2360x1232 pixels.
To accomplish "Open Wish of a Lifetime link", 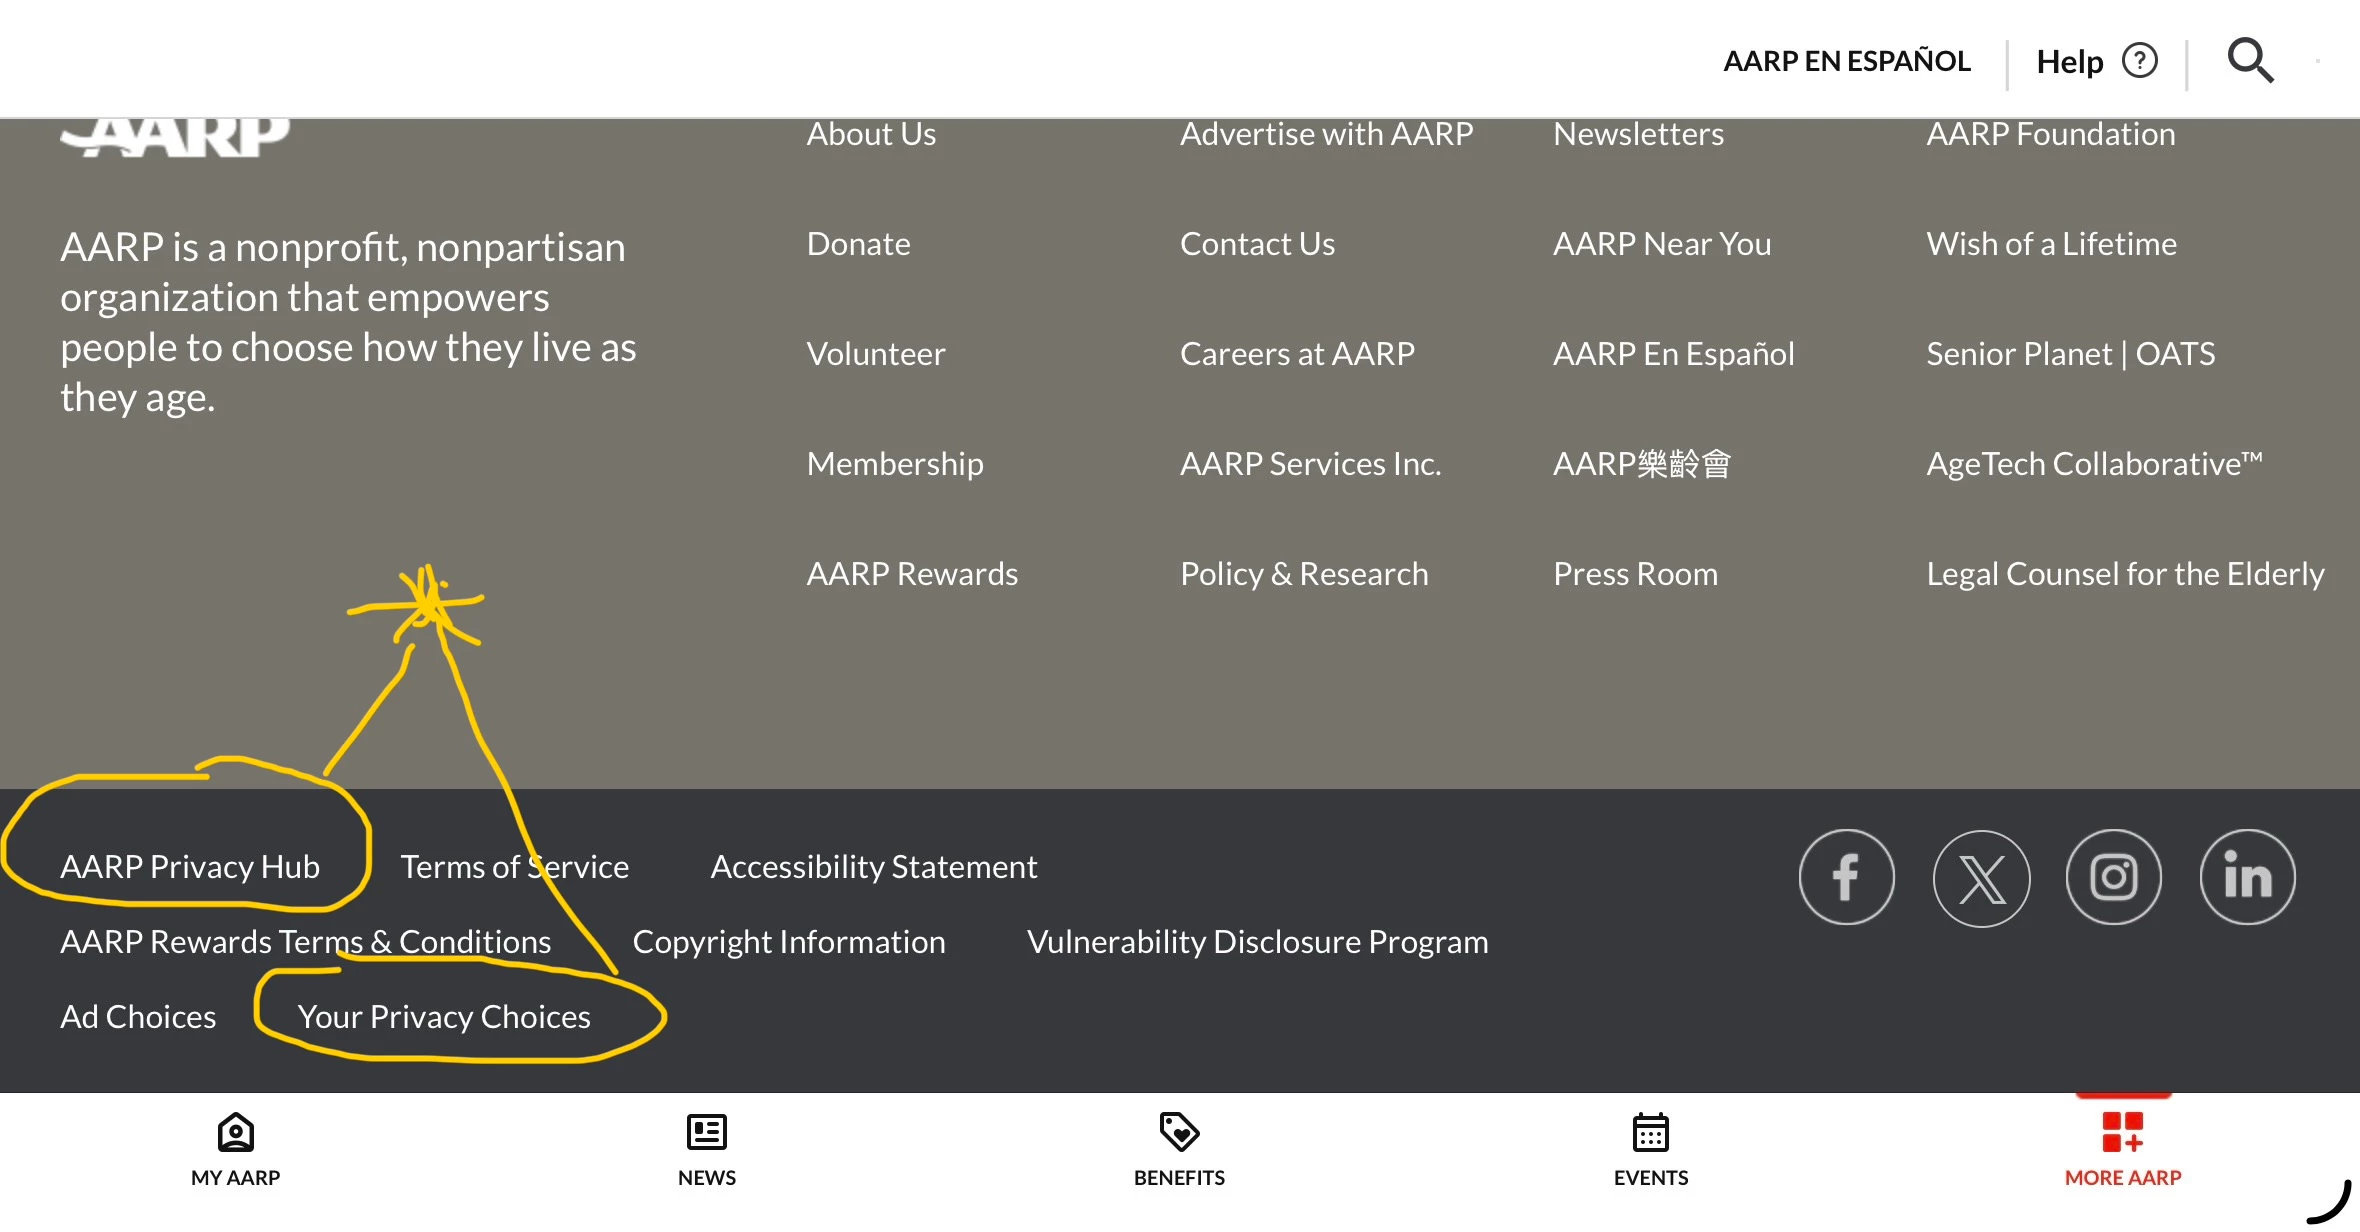I will coord(2051,244).
